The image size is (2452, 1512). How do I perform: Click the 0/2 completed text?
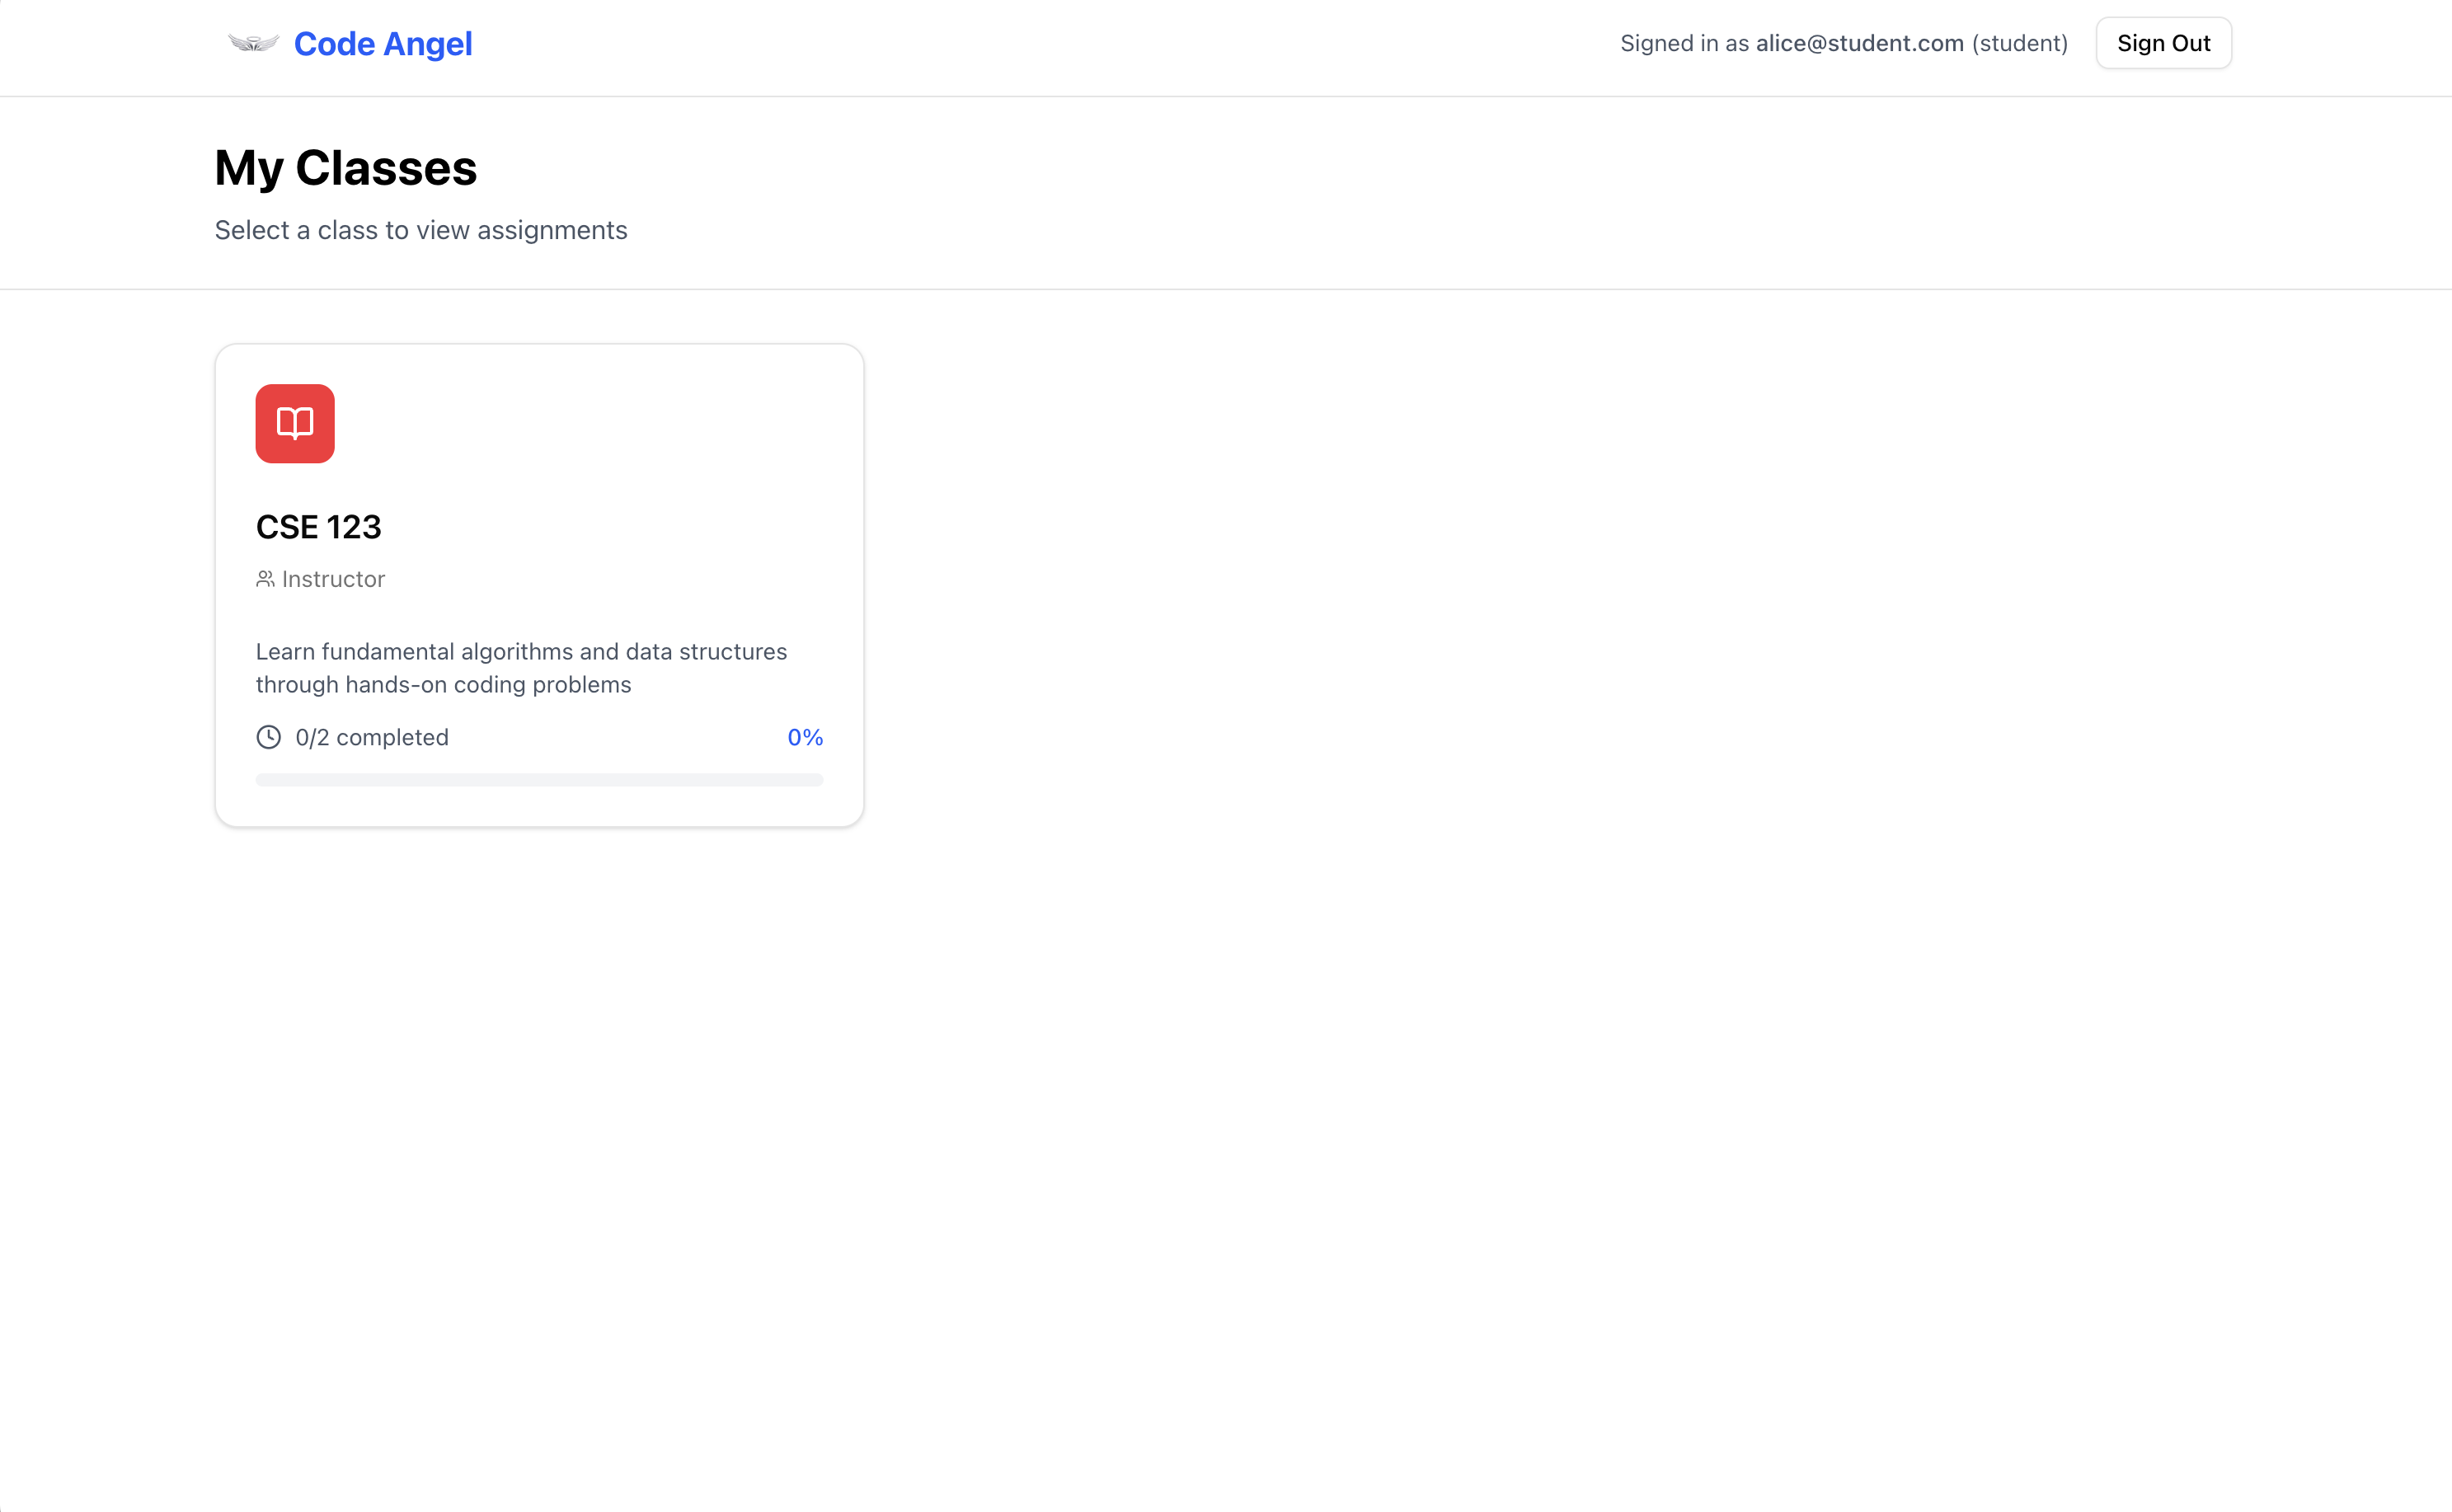click(x=372, y=737)
